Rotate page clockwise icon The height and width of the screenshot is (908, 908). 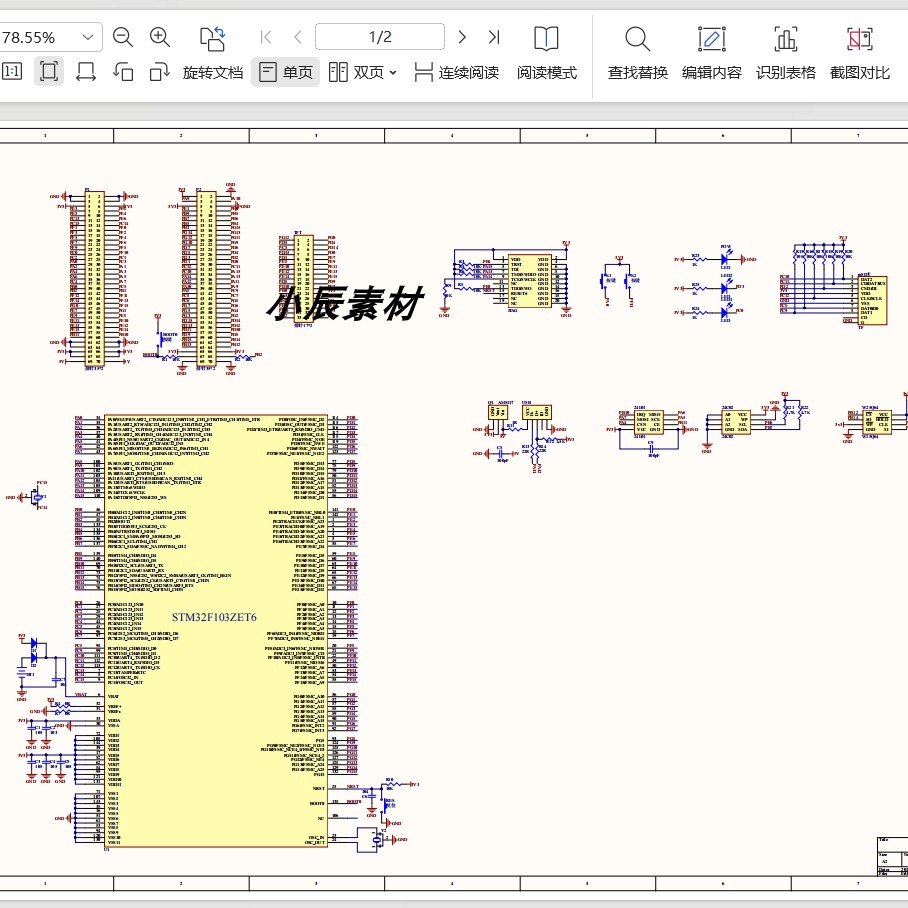[x=160, y=72]
